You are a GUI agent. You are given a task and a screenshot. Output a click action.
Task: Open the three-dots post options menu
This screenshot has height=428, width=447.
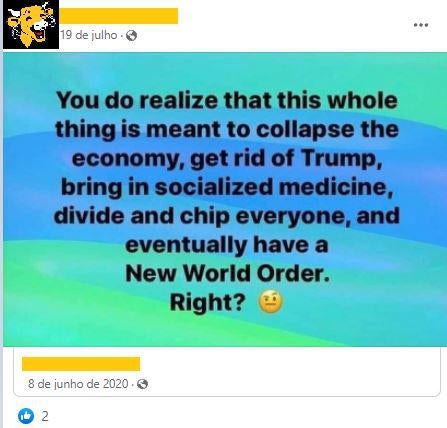421,25
